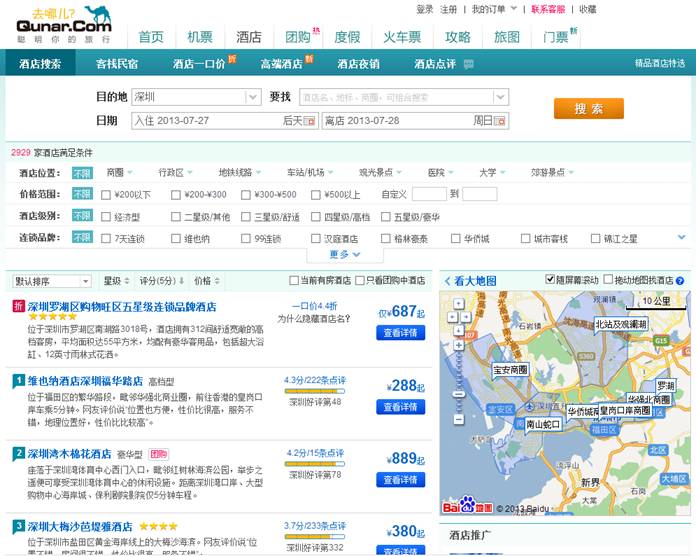Go to the 机票 flights tab
Screen dimensions: 696x556
(200, 37)
